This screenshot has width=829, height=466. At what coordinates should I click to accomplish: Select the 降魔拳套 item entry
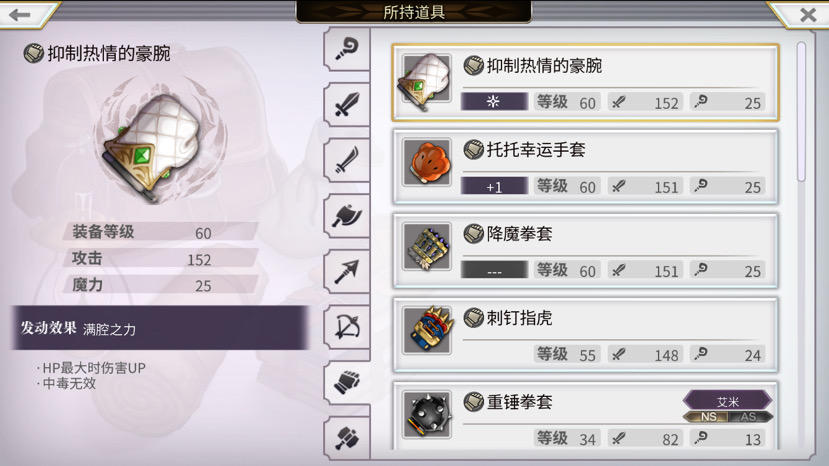(x=585, y=251)
